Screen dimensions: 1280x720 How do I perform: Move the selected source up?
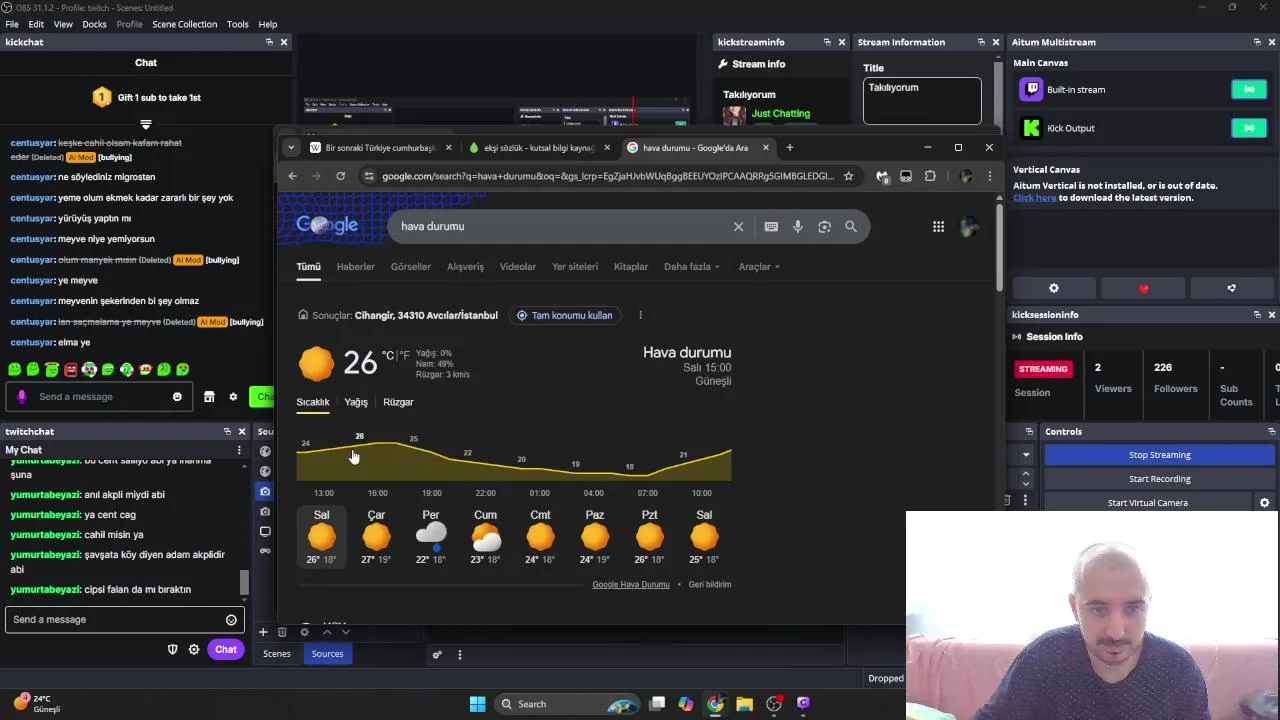326,632
